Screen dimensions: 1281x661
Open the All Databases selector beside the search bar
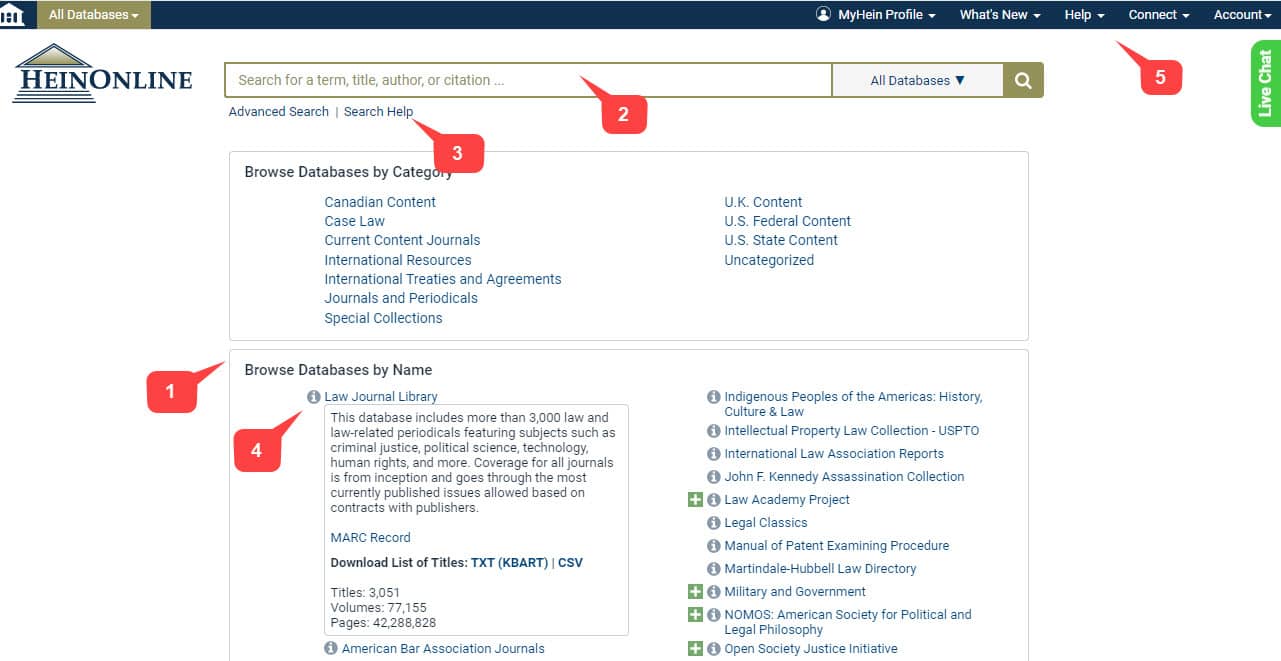click(x=917, y=79)
